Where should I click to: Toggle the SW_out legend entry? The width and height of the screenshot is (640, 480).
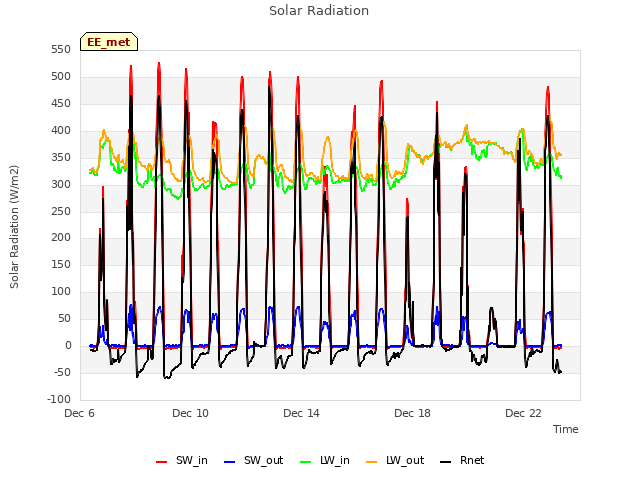click(x=253, y=460)
